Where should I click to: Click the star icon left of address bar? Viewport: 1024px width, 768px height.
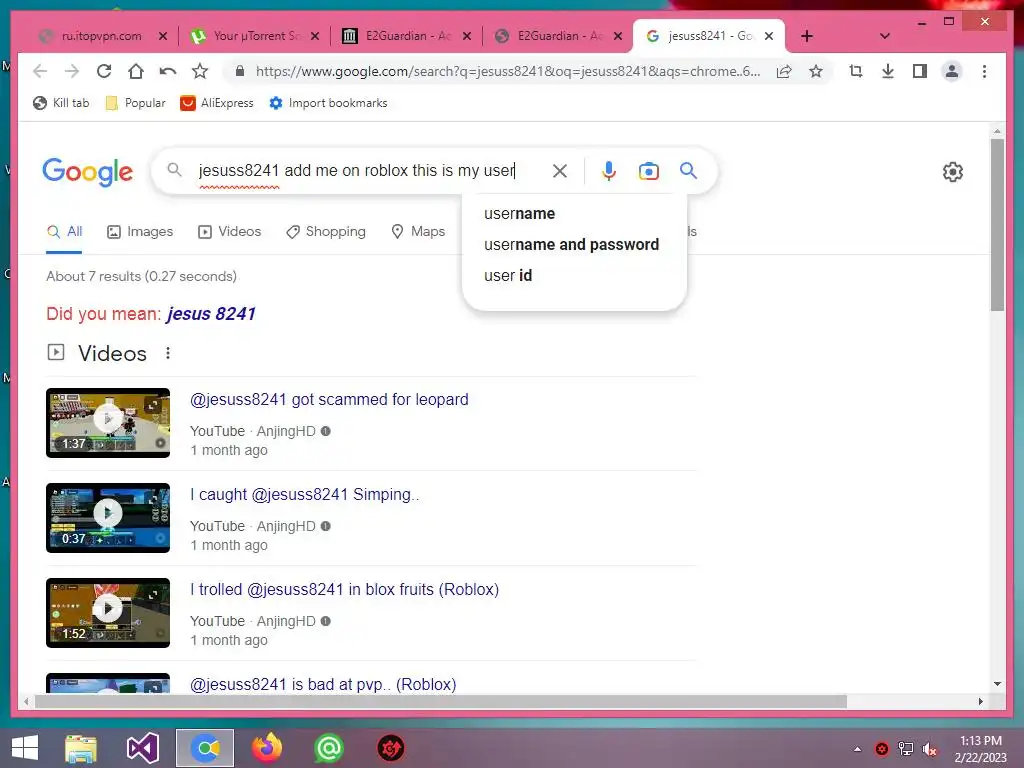coord(200,71)
